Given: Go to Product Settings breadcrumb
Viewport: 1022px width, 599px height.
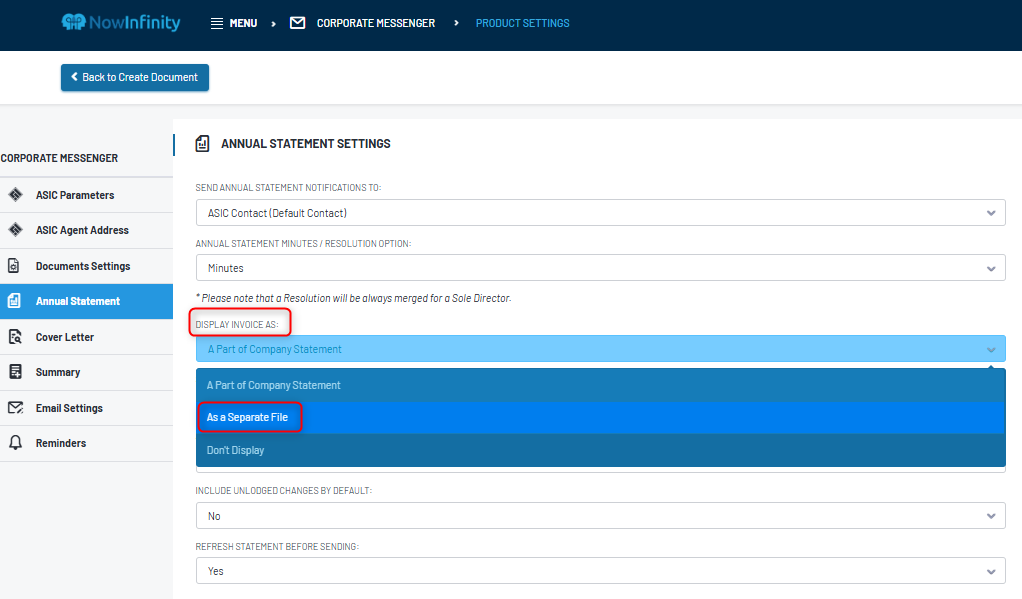Looking at the screenshot, I should tap(522, 22).
